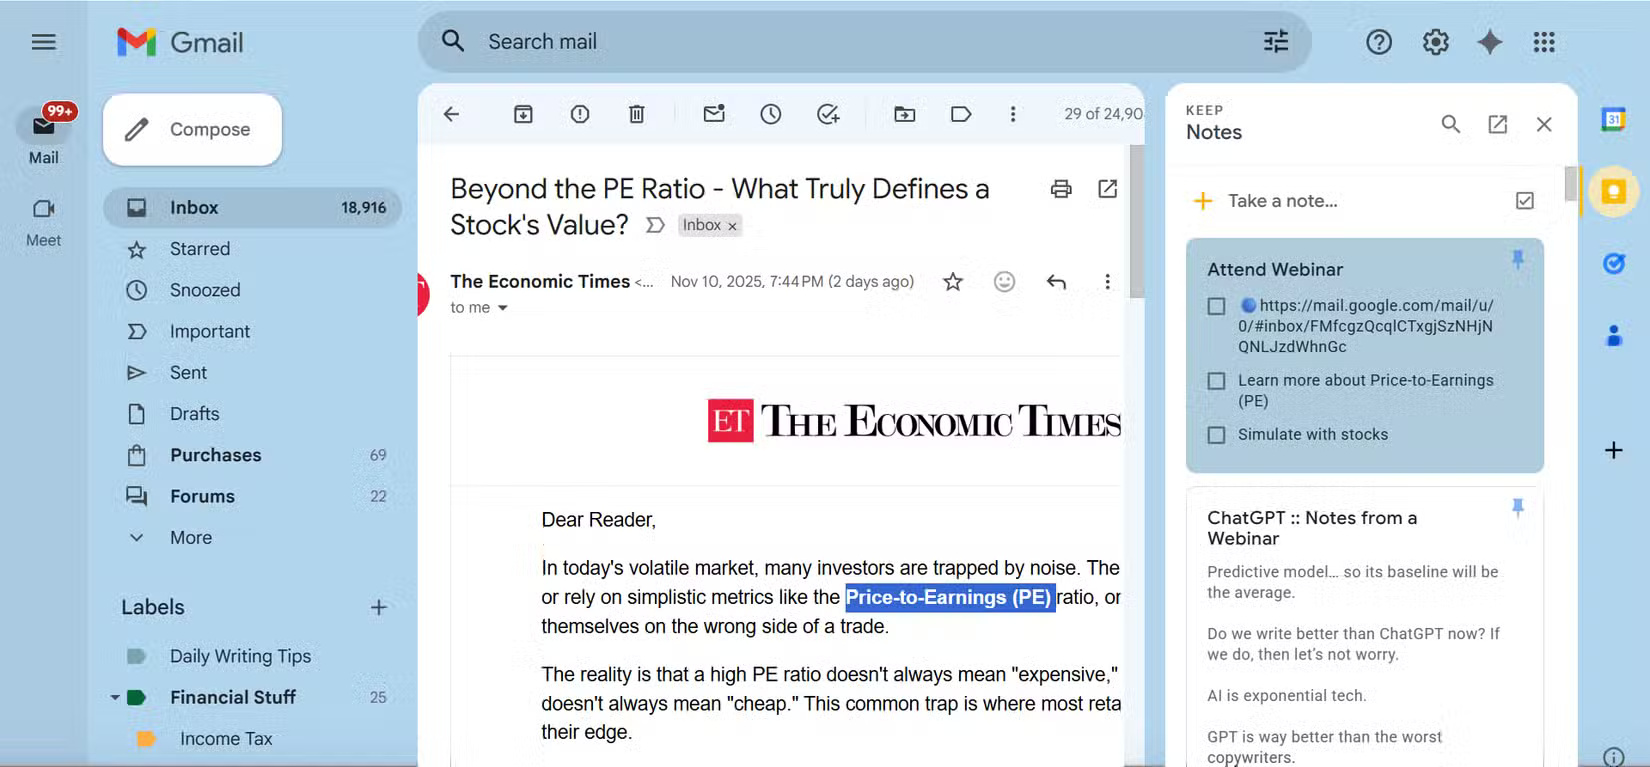Image resolution: width=1650 pixels, height=767 pixels.
Task: Reply to The Economic Times email
Action: (x=1056, y=282)
